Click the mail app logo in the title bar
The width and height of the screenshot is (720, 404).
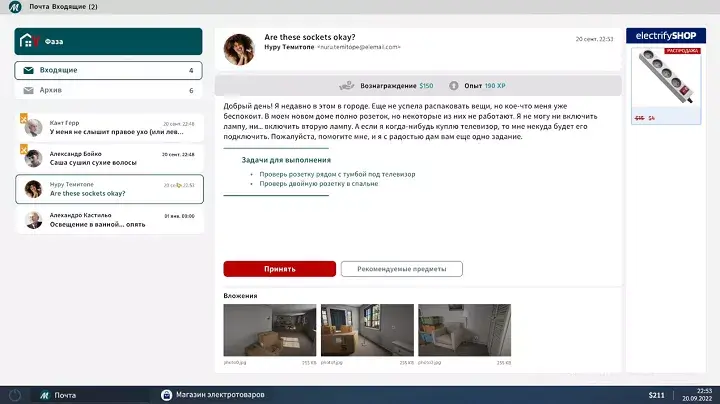[15, 7]
